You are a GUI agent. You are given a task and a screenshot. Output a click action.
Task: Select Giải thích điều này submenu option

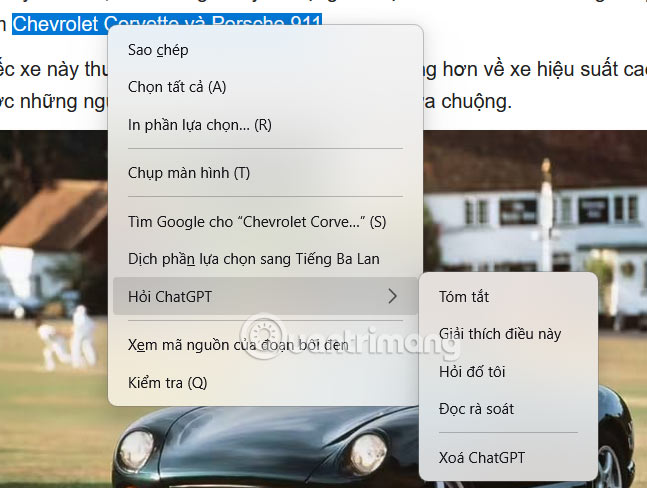tap(508, 334)
